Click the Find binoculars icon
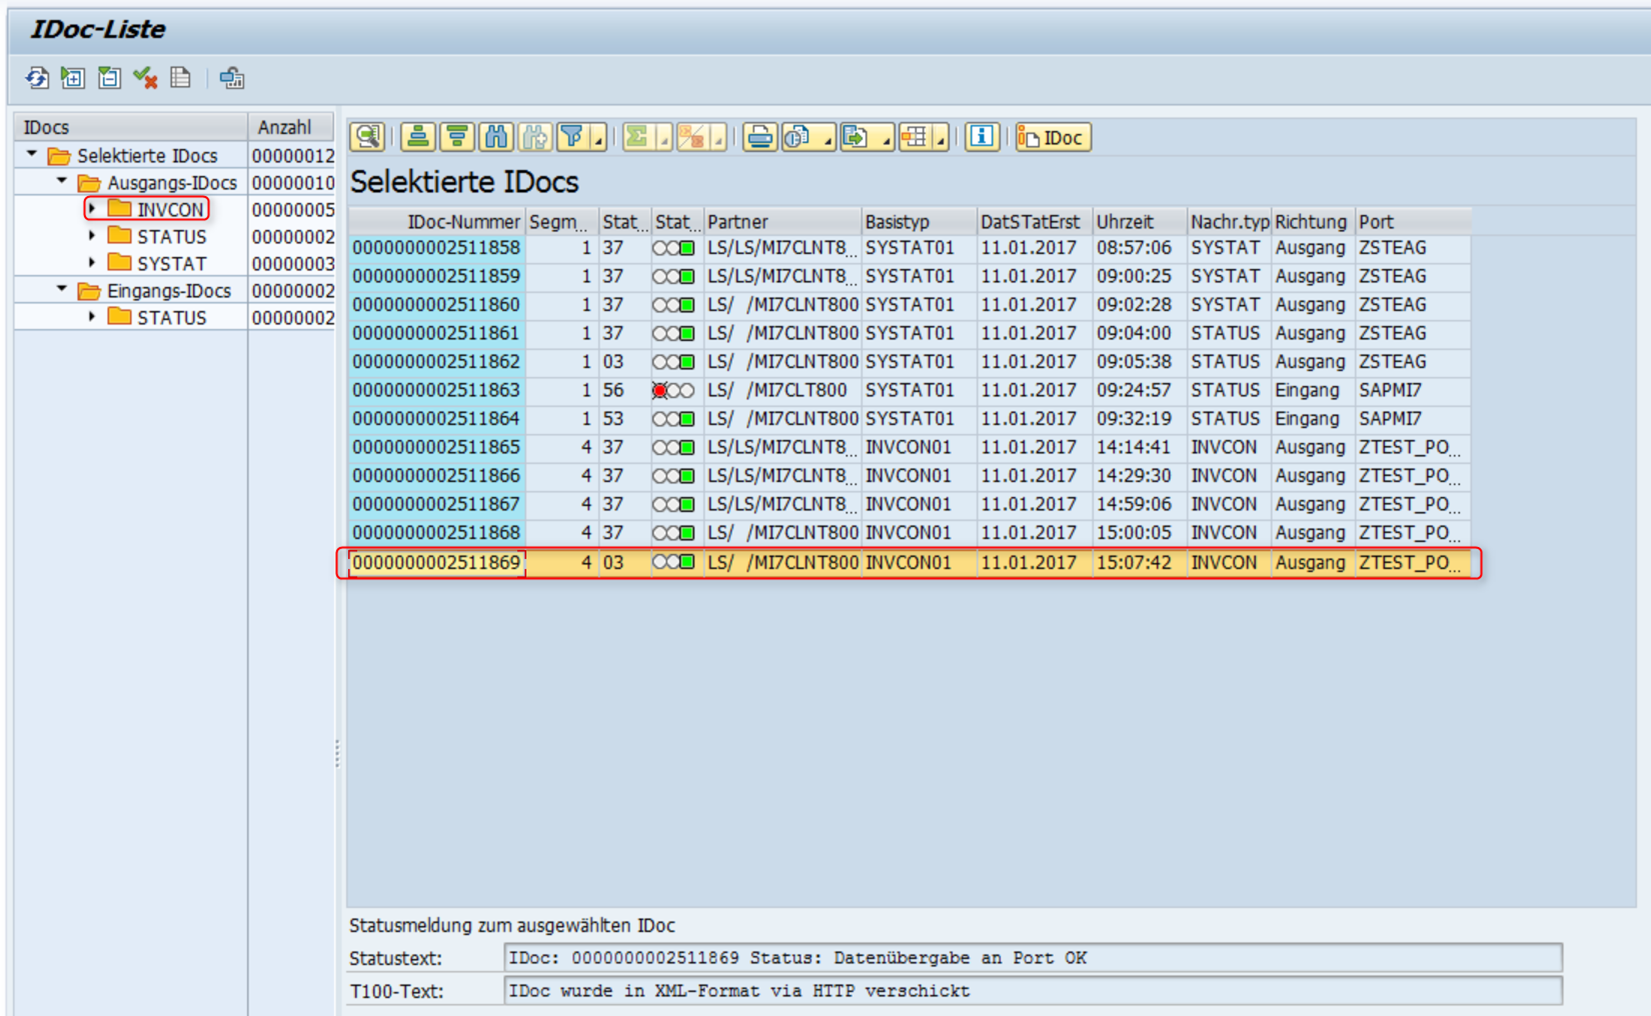 coord(496,137)
